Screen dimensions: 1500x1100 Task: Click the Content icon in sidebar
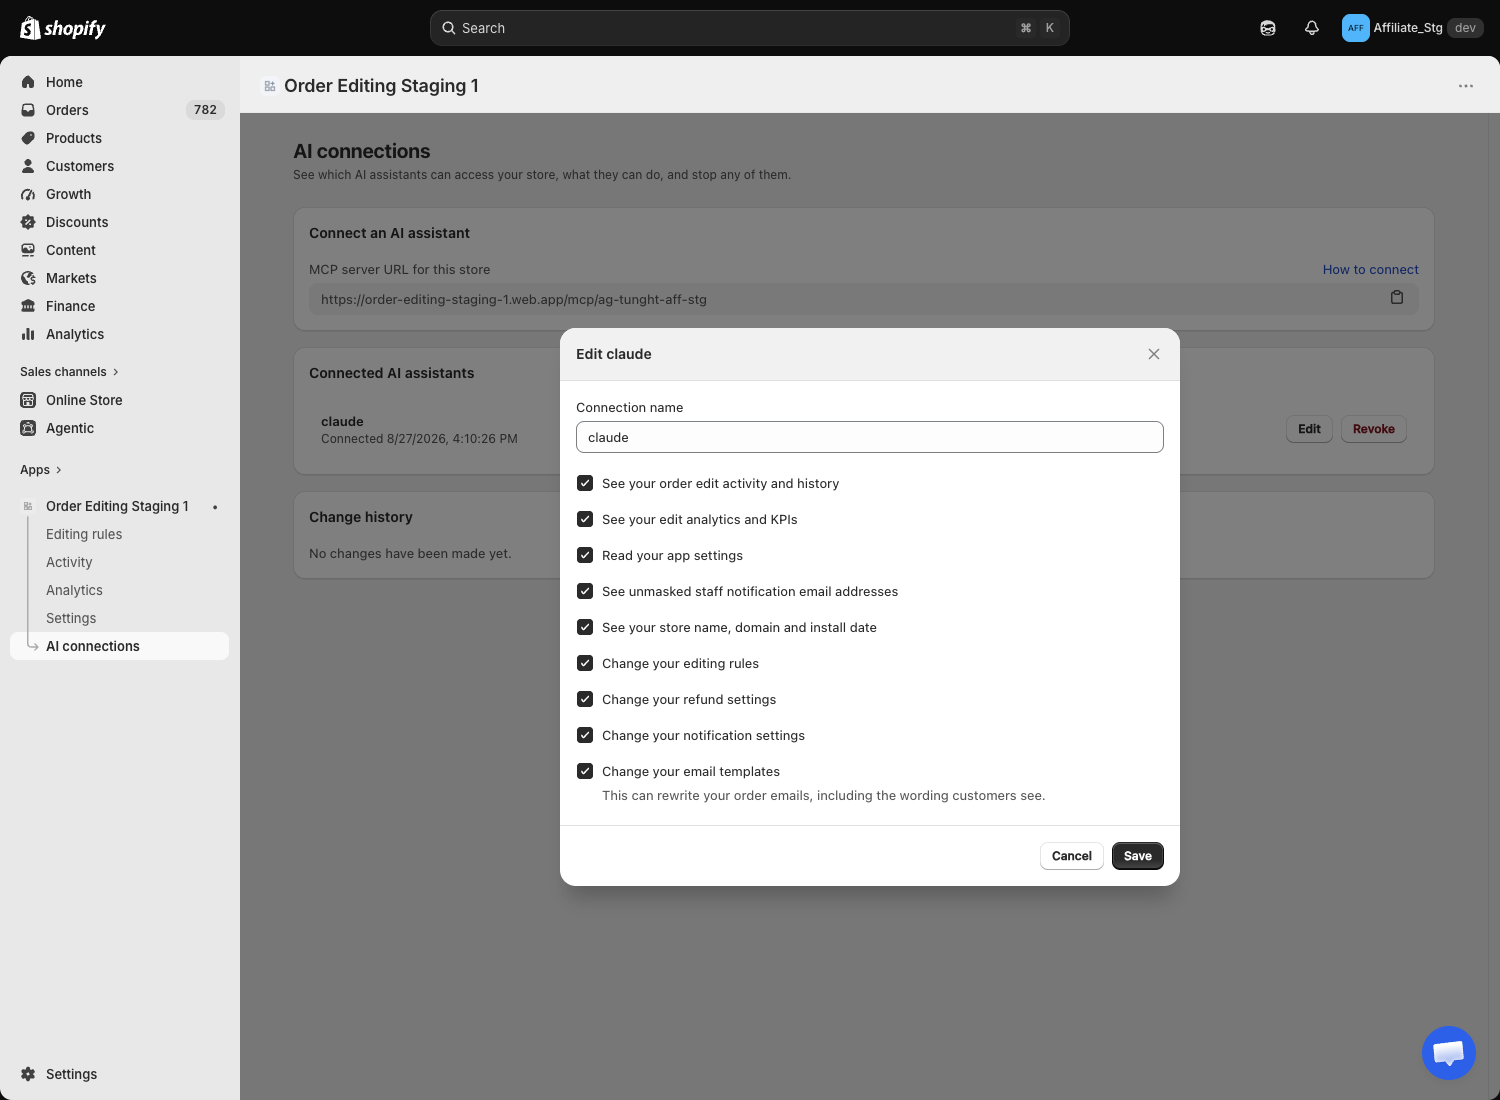28,250
